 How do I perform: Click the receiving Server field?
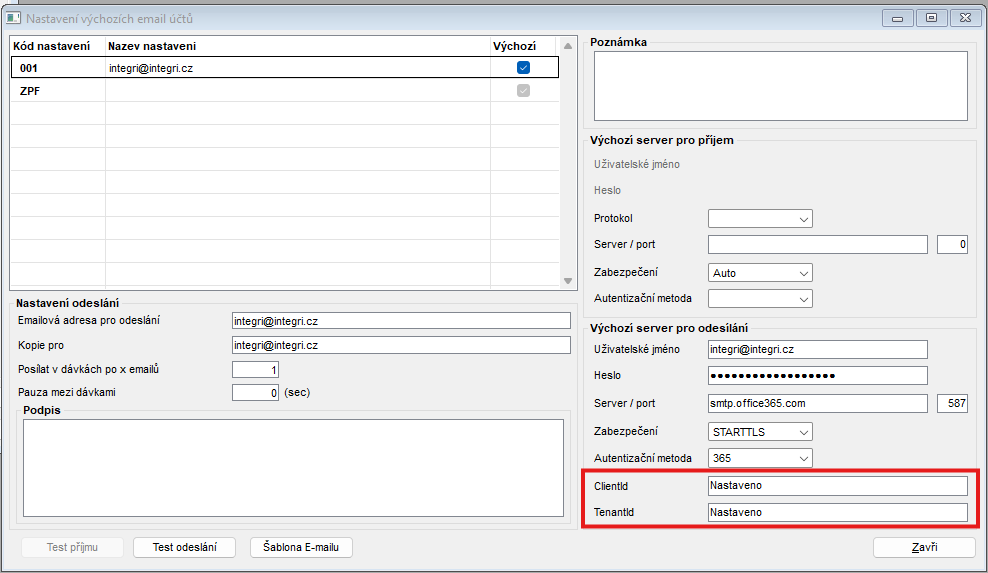[818, 245]
